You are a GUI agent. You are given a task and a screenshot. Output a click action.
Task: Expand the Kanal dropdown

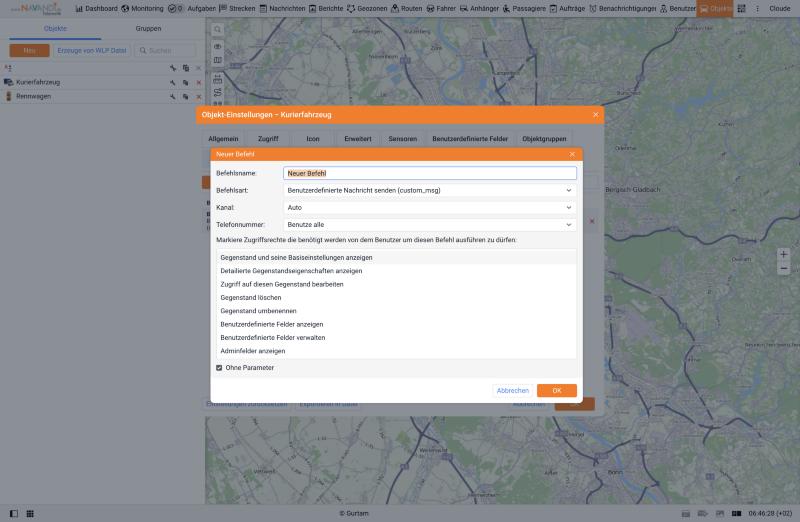[x=430, y=208]
